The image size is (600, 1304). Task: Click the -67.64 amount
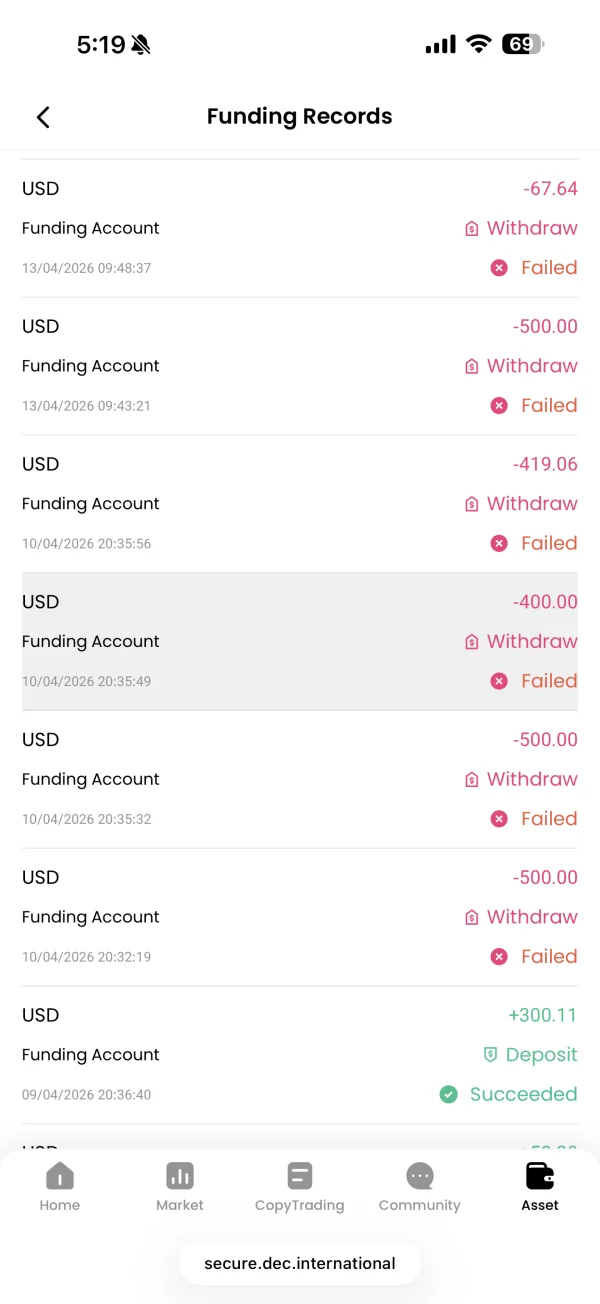(x=550, y=189)
